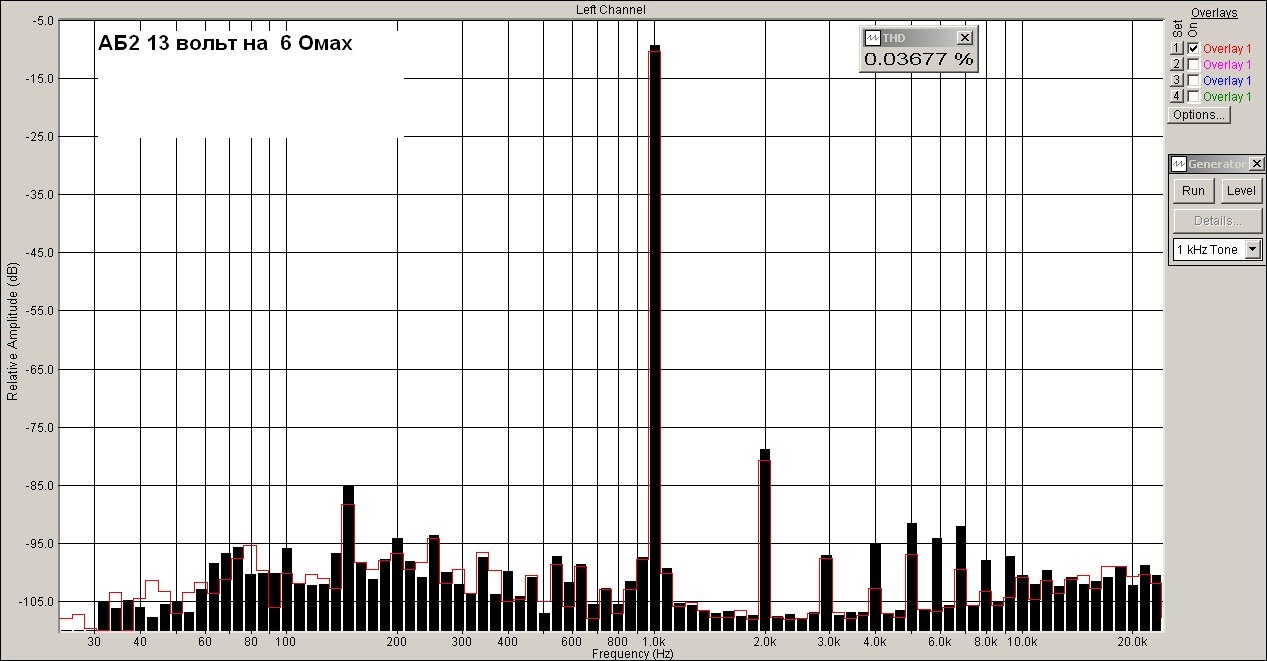
Task: Click the 100 Hz frequency tick label
Action: [x=286, y=641]
